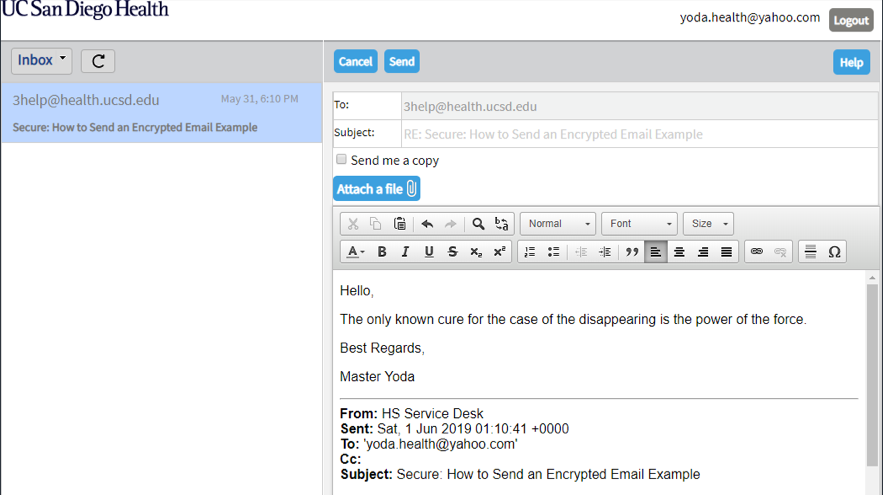Click the Send button
This screenshot has height=495, width=883.
(401, 62)
